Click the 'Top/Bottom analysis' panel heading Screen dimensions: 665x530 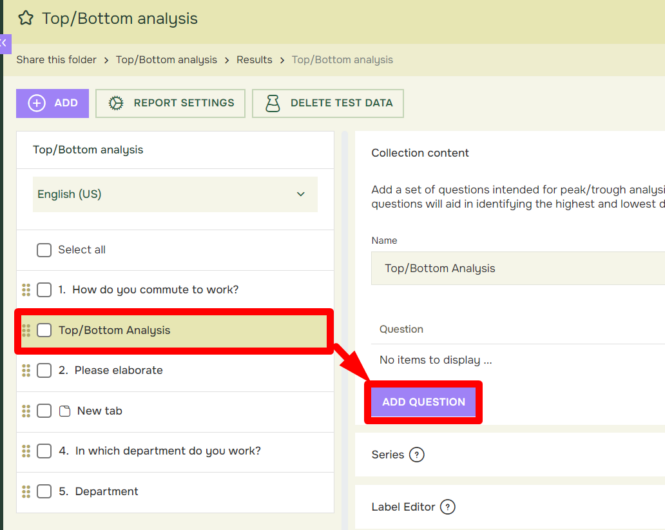pos(88,150)
